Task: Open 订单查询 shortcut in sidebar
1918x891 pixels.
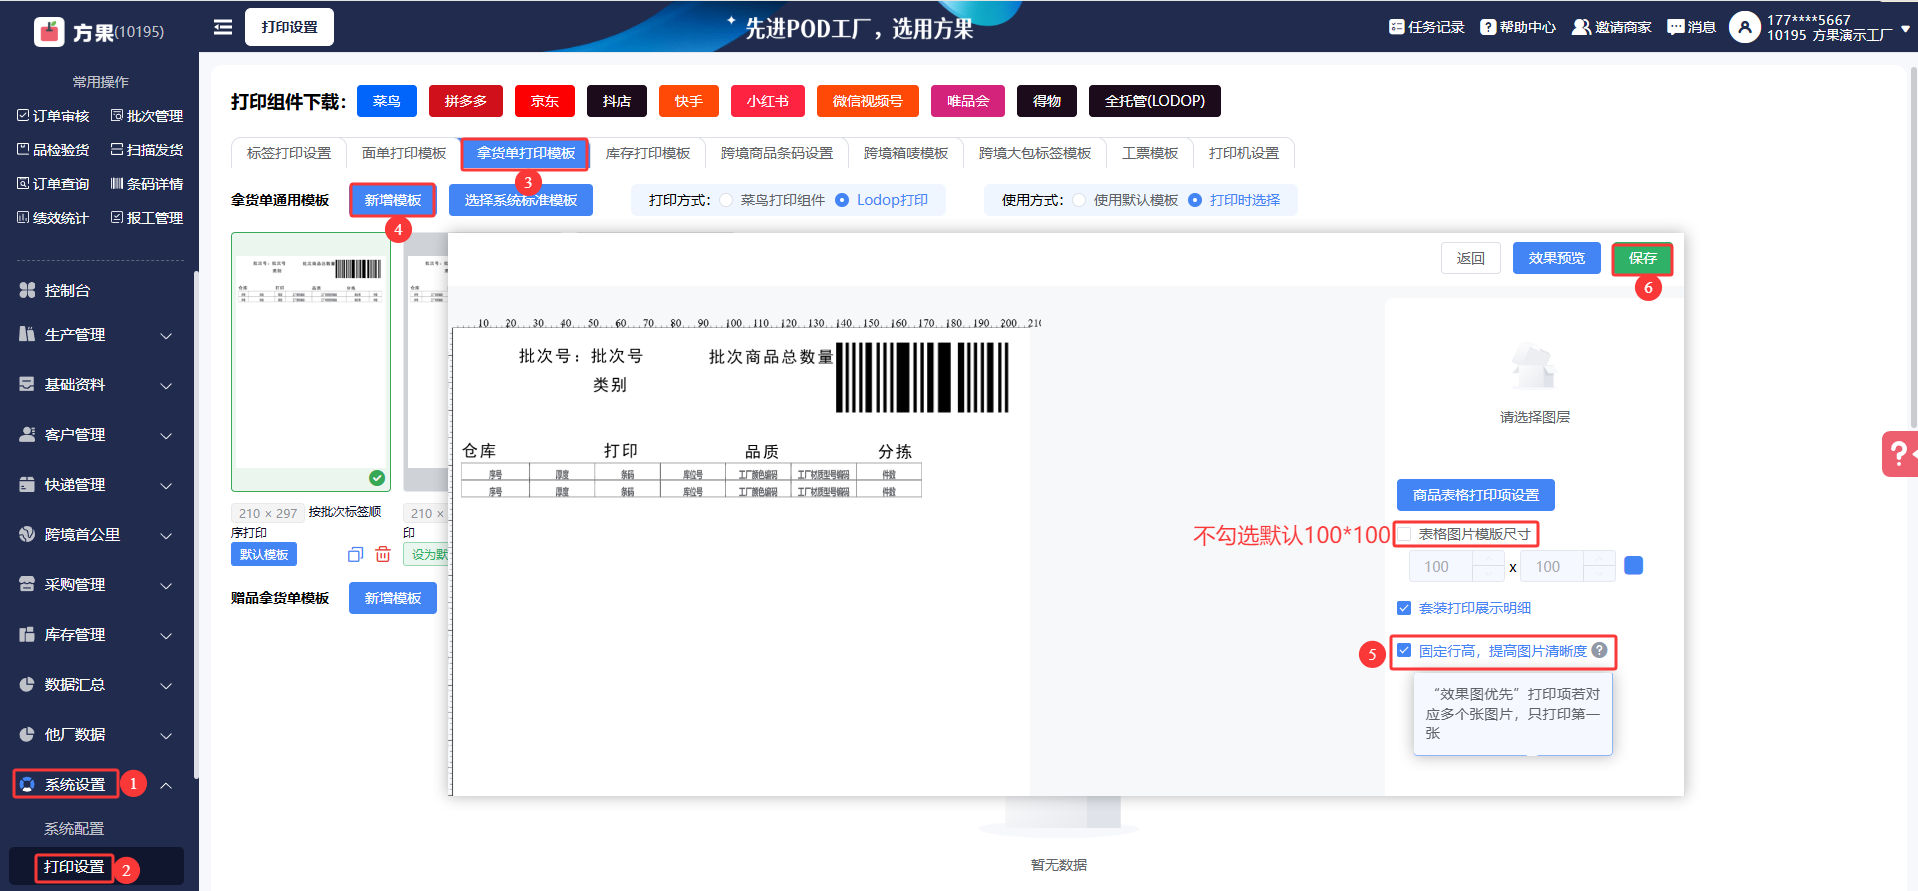Action: click(x=53, y=184)
